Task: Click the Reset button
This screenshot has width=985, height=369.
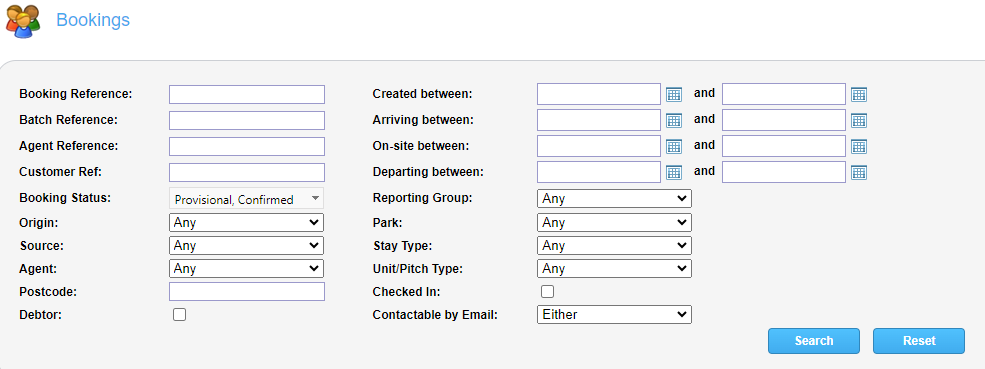Action: pos(919,341)
